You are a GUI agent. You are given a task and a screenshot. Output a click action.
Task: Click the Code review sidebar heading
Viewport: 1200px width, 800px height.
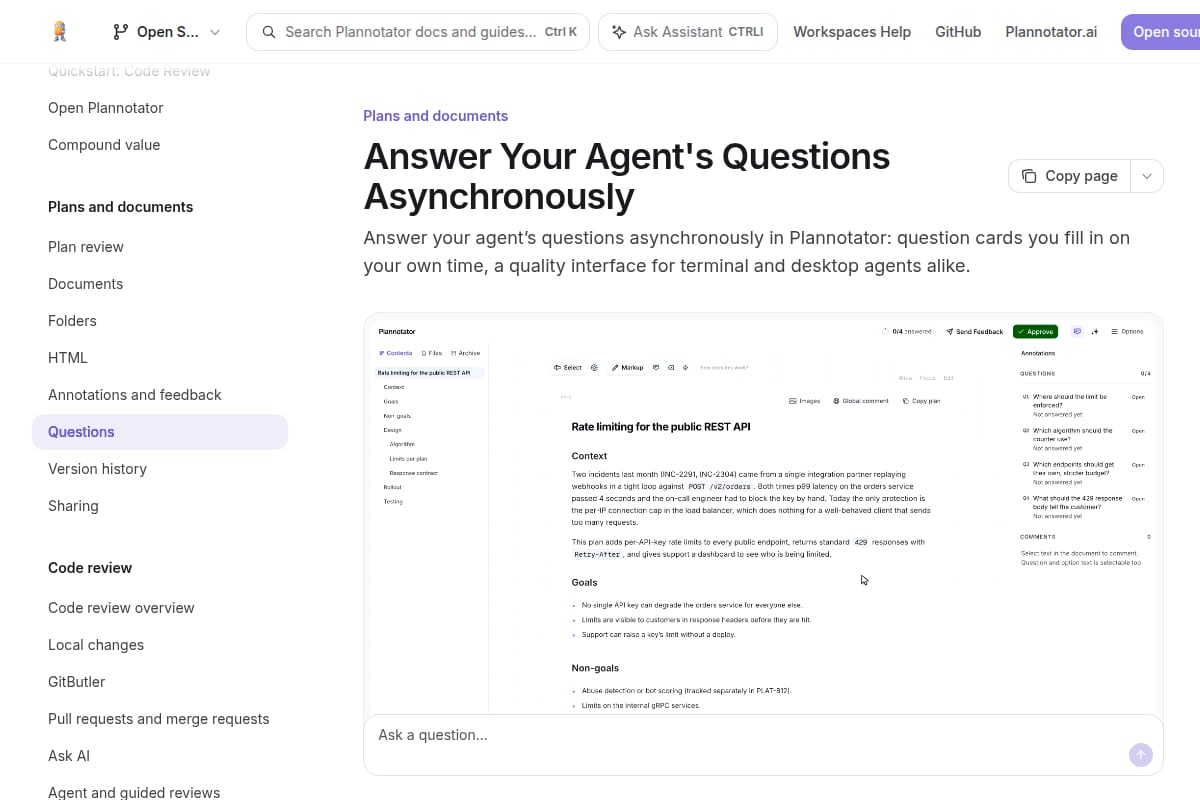(x=90, y=568)
